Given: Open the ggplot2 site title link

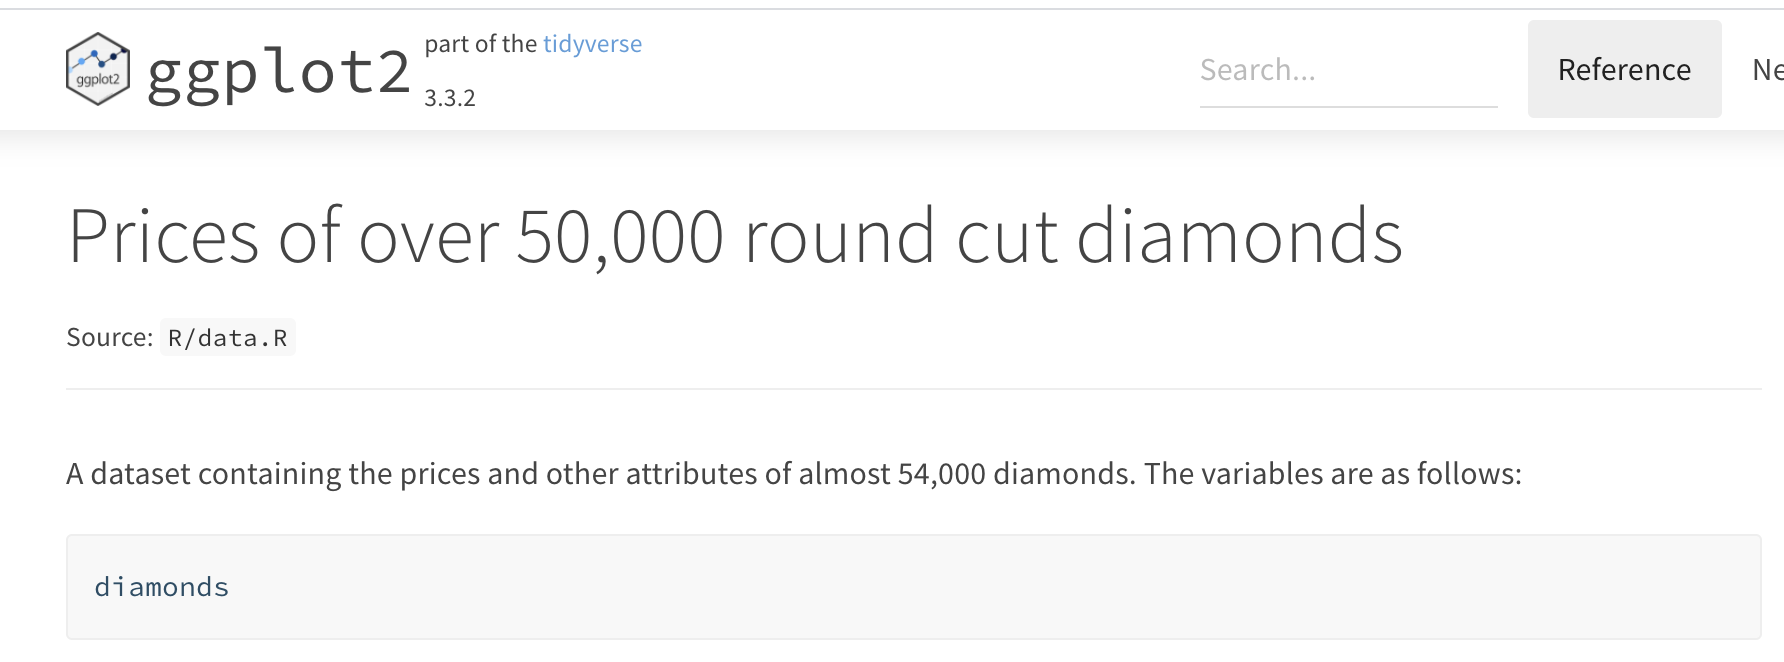Looking at the screenshot, I should coord(278,72).
